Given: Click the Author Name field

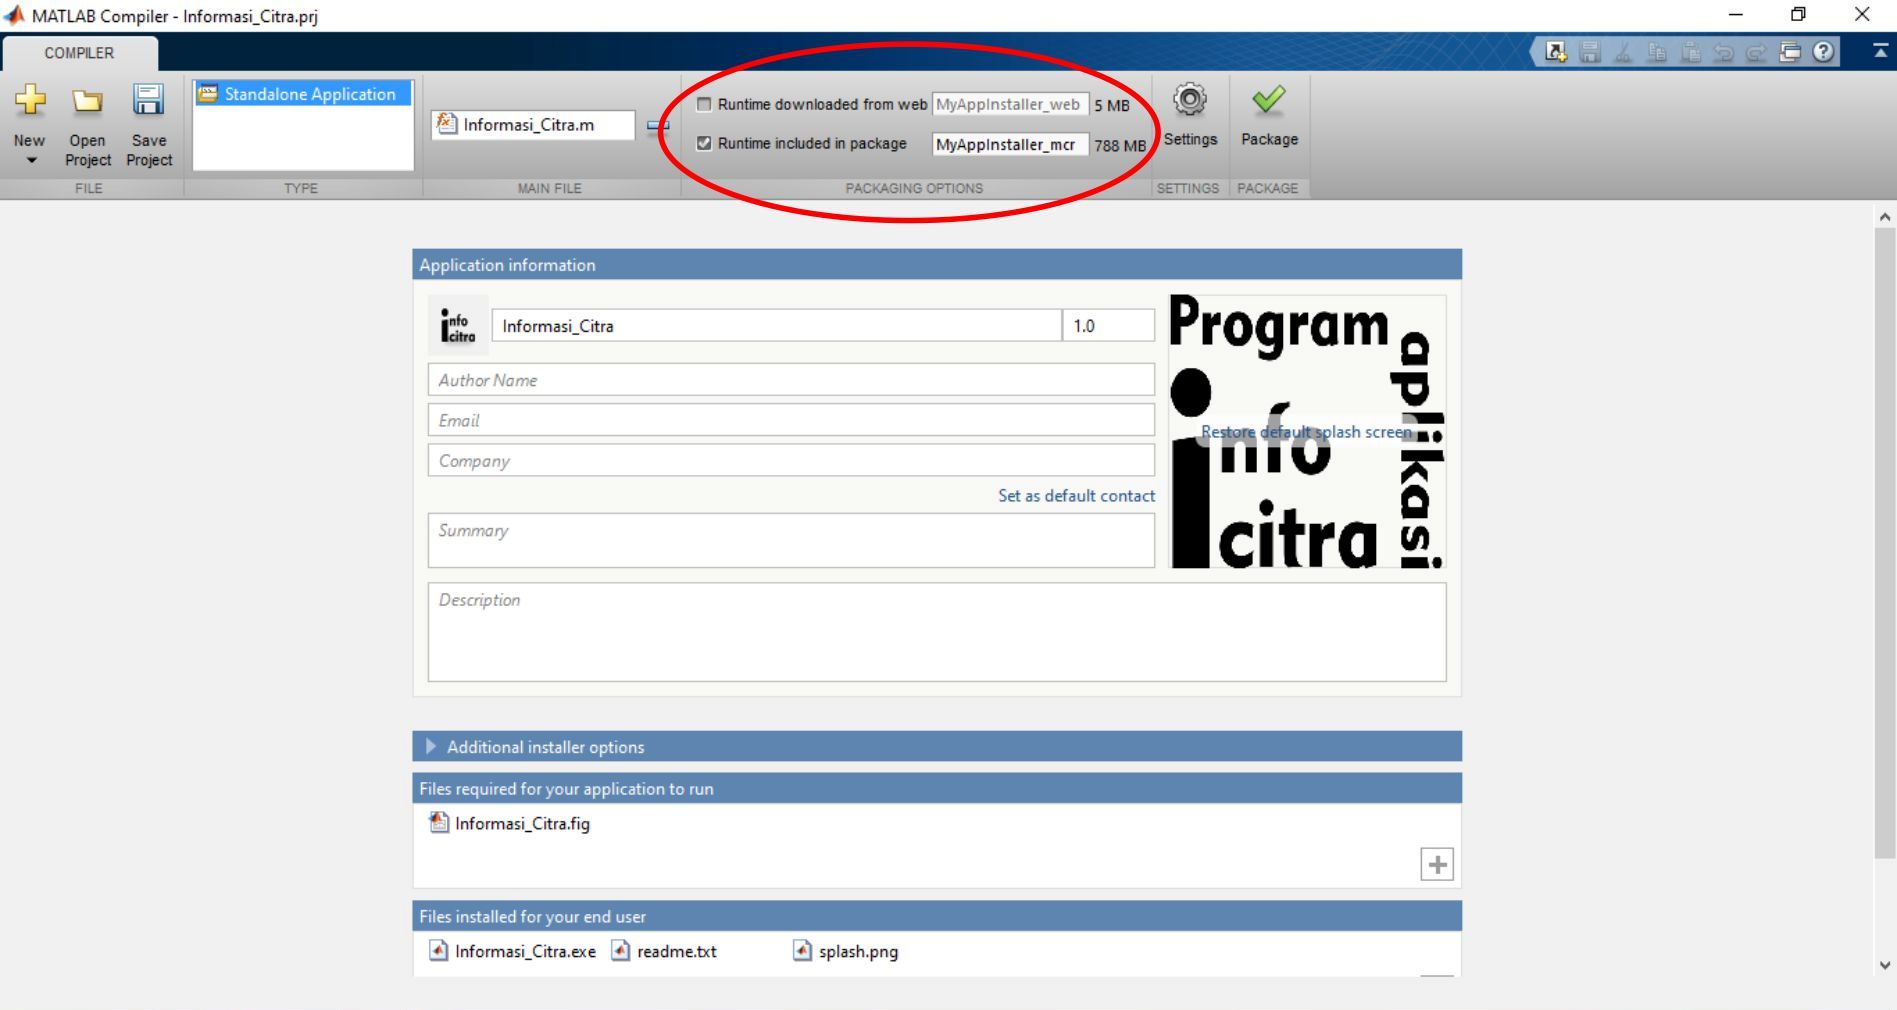Looking at the screenshot, I should [790, 380].
